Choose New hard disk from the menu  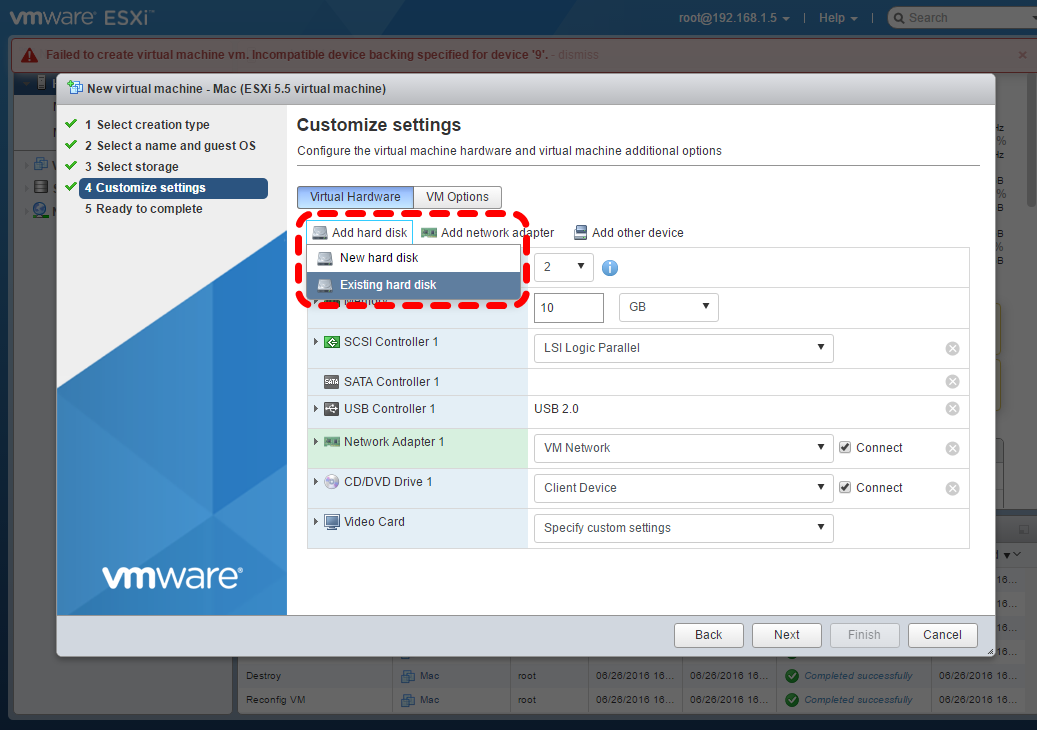coord(413,258)
